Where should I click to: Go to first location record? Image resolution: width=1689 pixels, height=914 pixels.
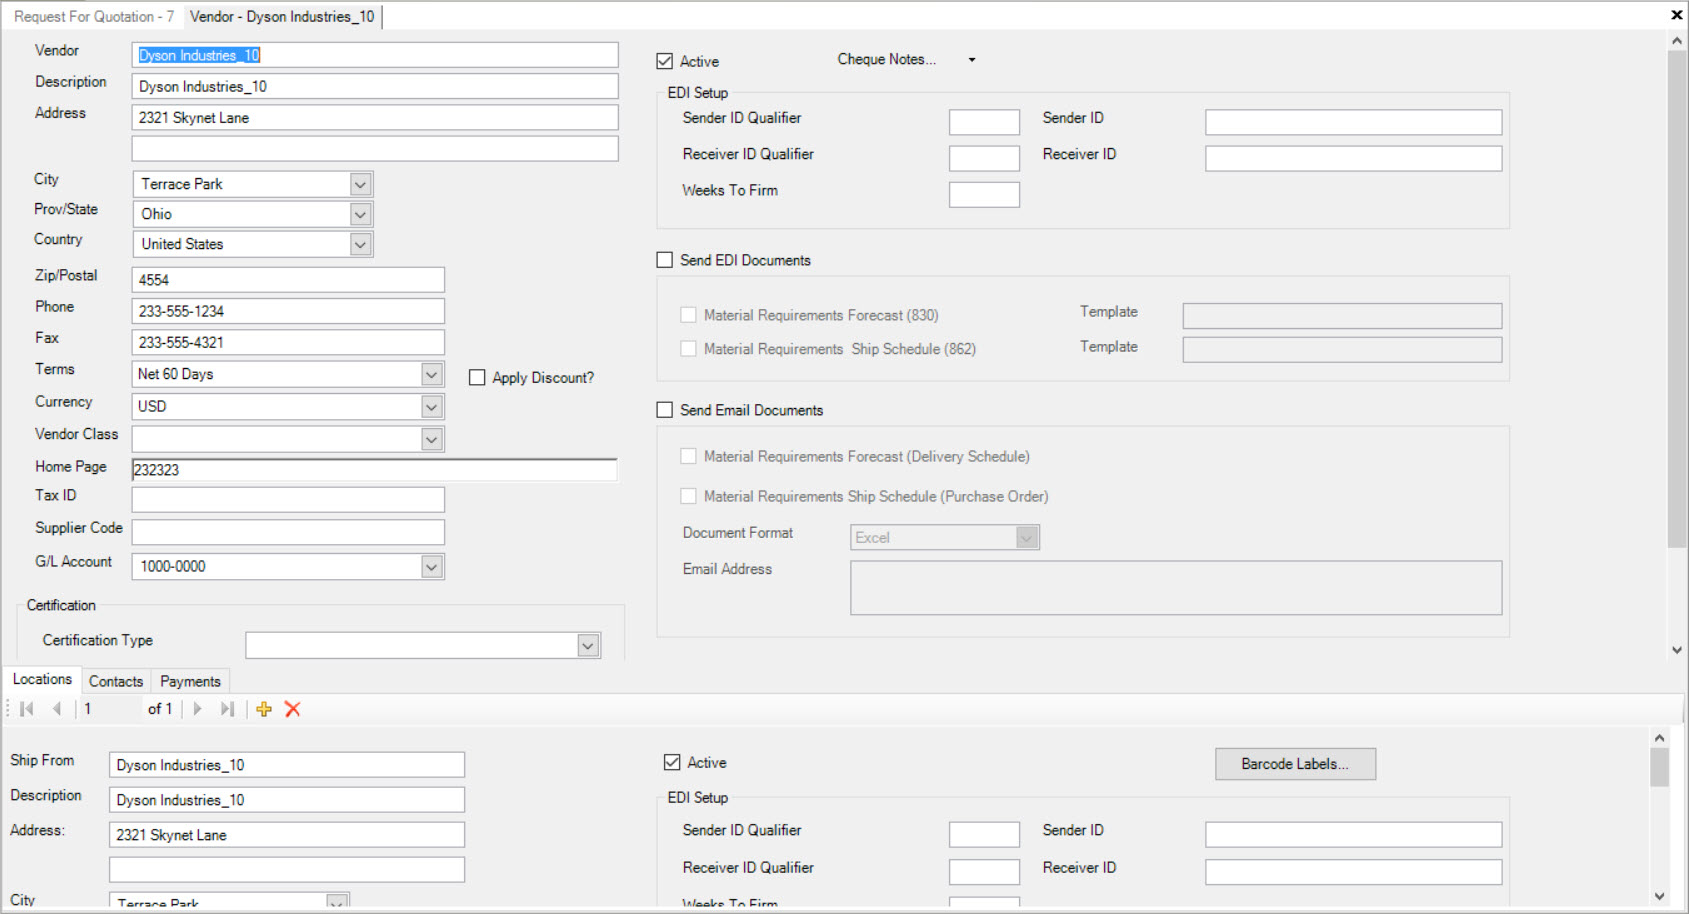click(27, 709)
